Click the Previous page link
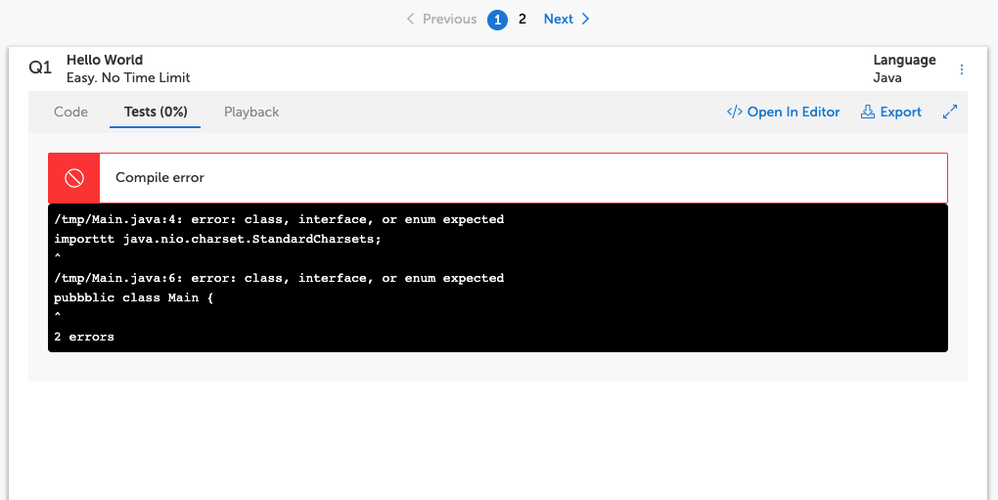Screen dimensions: 998x500 click(x=449, y=19)
